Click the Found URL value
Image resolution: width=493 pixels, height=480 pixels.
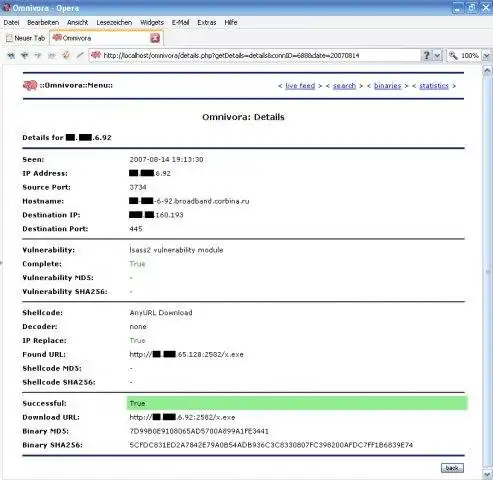click(186, 354)
